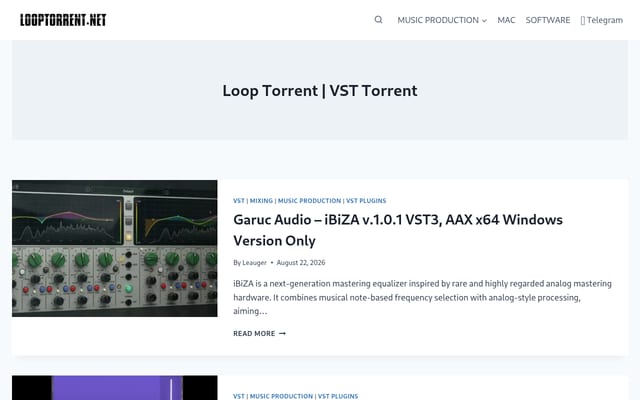Viewport: 640px width, 400px height.
Task: Open the second post's purple thumbnail
Action: [x=115, y=388]
